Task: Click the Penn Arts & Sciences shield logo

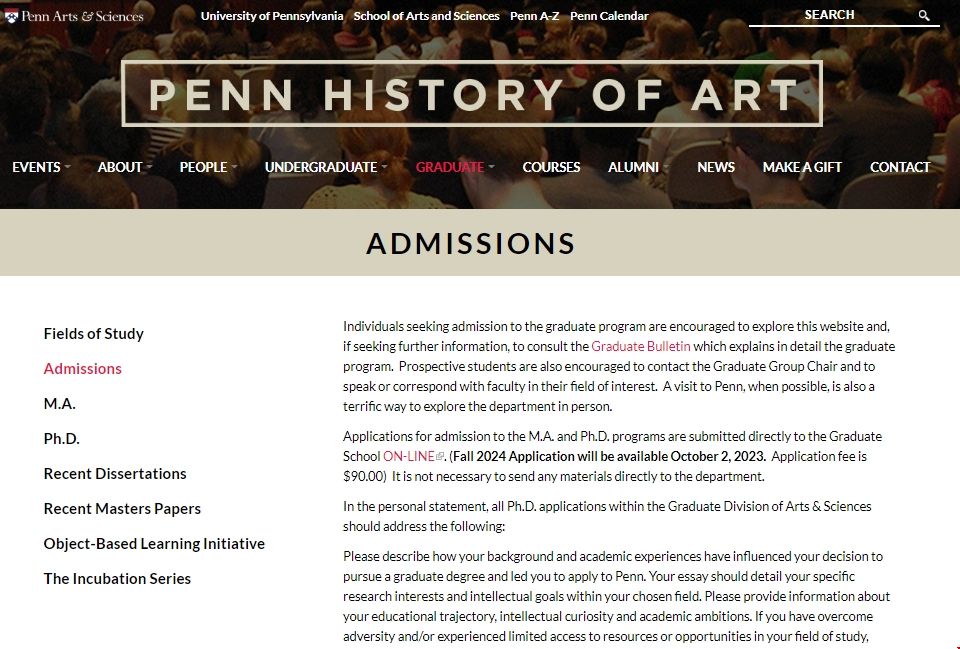Action: pos(11,16)
